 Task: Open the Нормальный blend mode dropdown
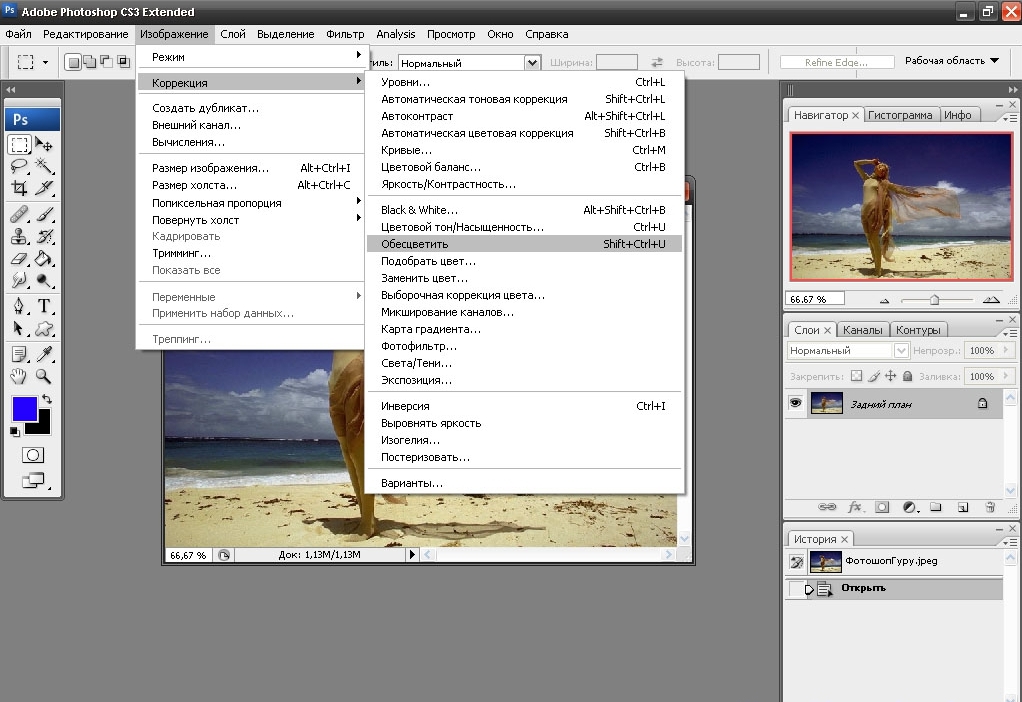pos(847,351)
